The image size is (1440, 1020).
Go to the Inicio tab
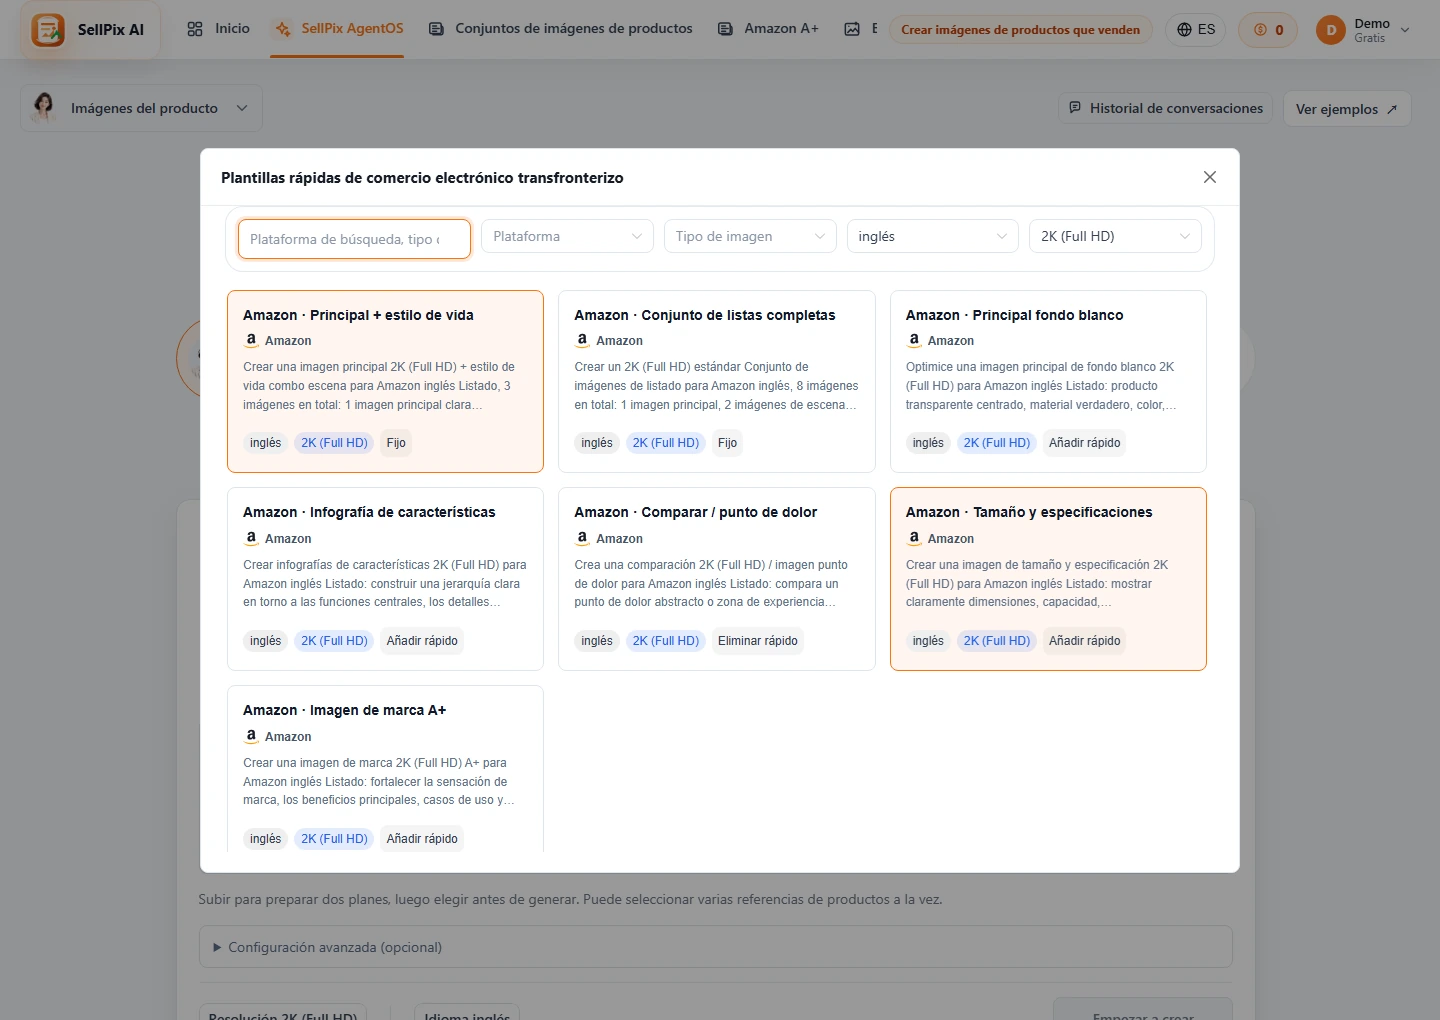pos(218,29)
